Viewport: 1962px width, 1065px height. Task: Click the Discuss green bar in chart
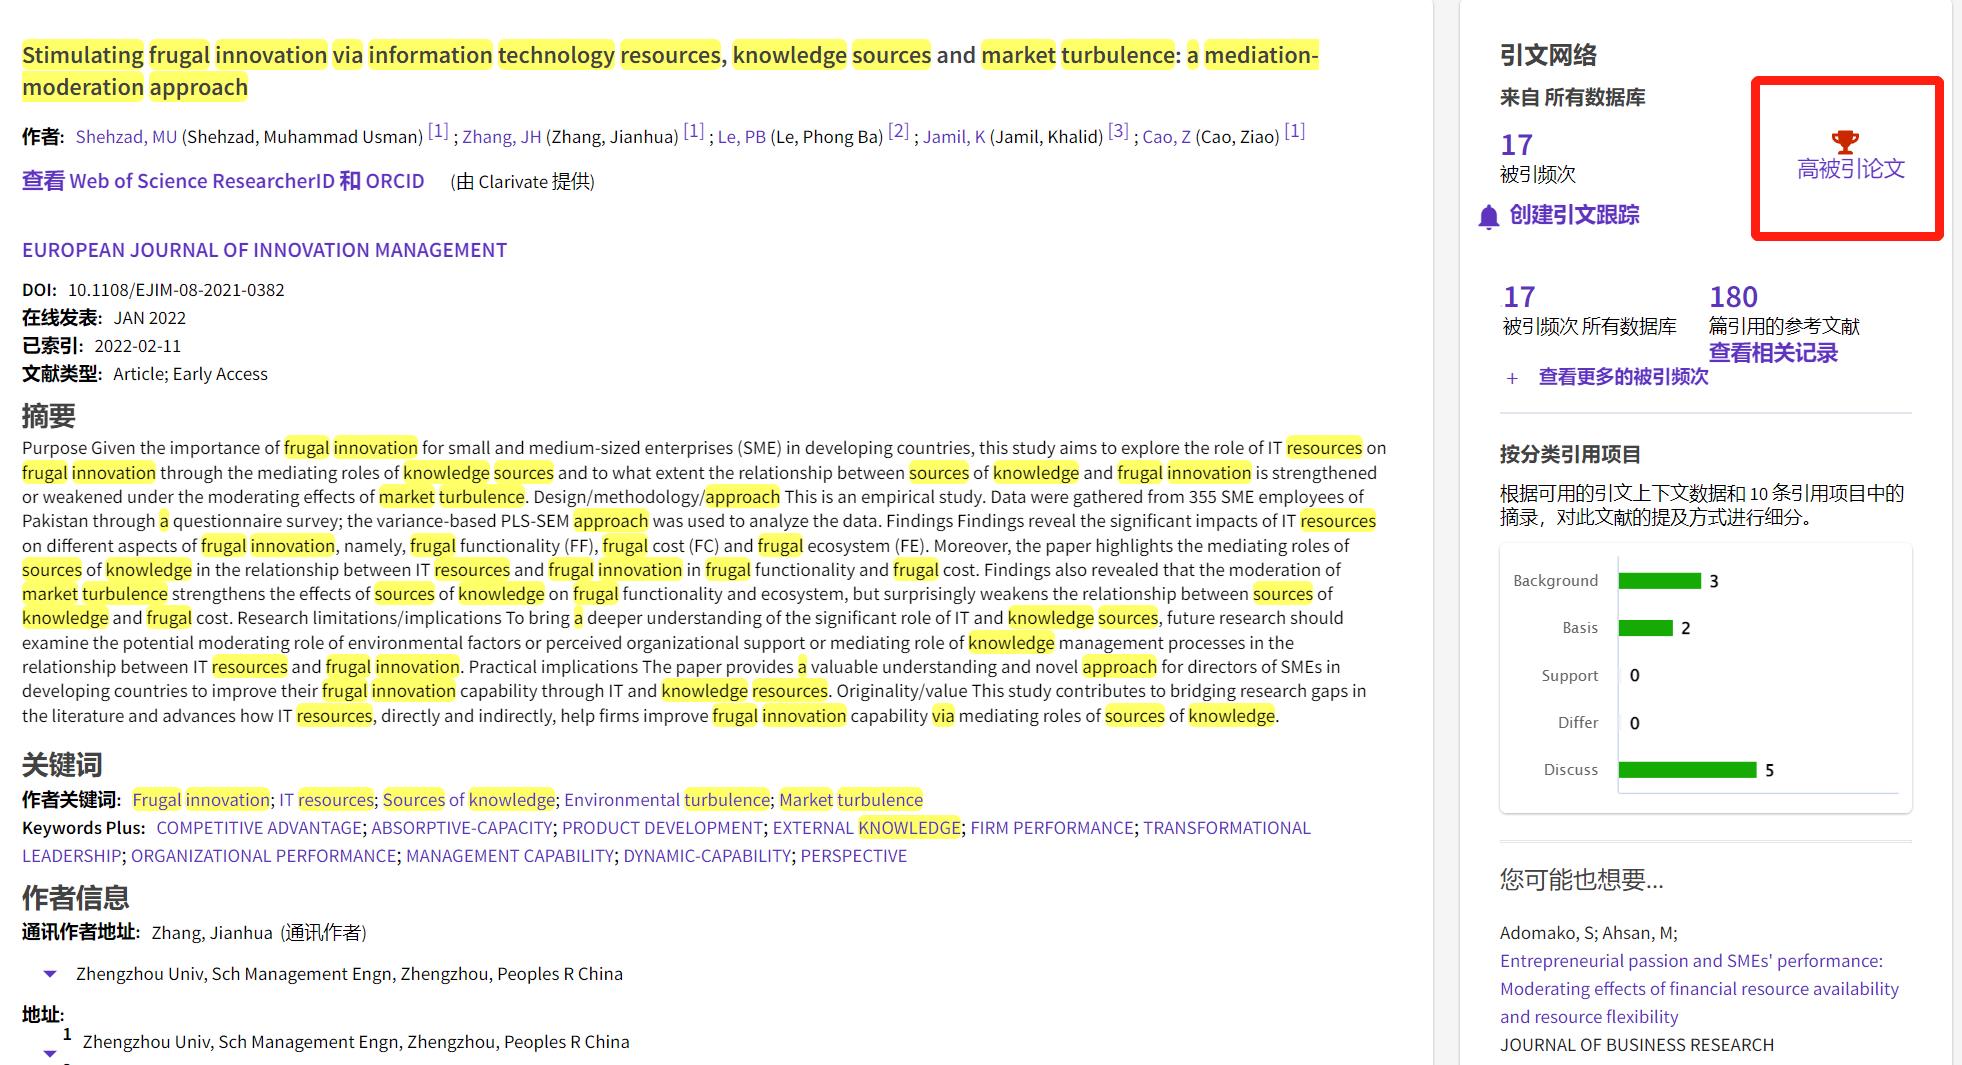click(1687, 770)
